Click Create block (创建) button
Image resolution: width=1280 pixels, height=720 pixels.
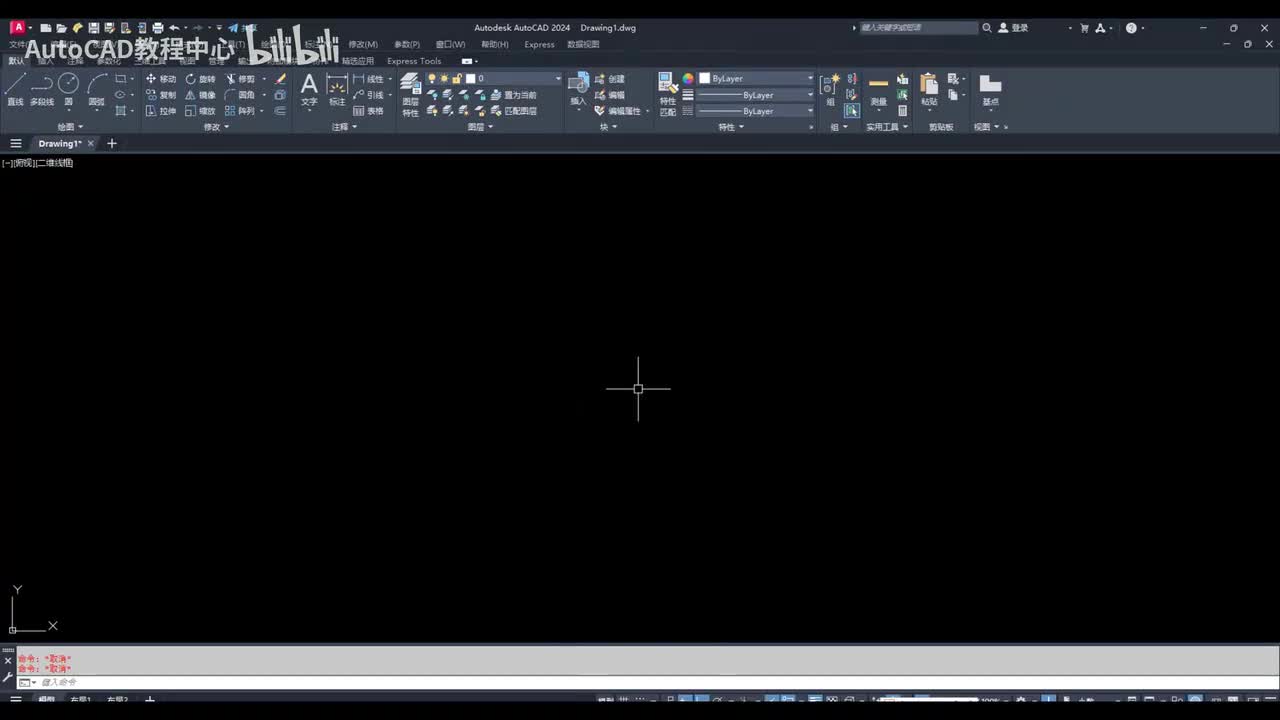(610, 79)
